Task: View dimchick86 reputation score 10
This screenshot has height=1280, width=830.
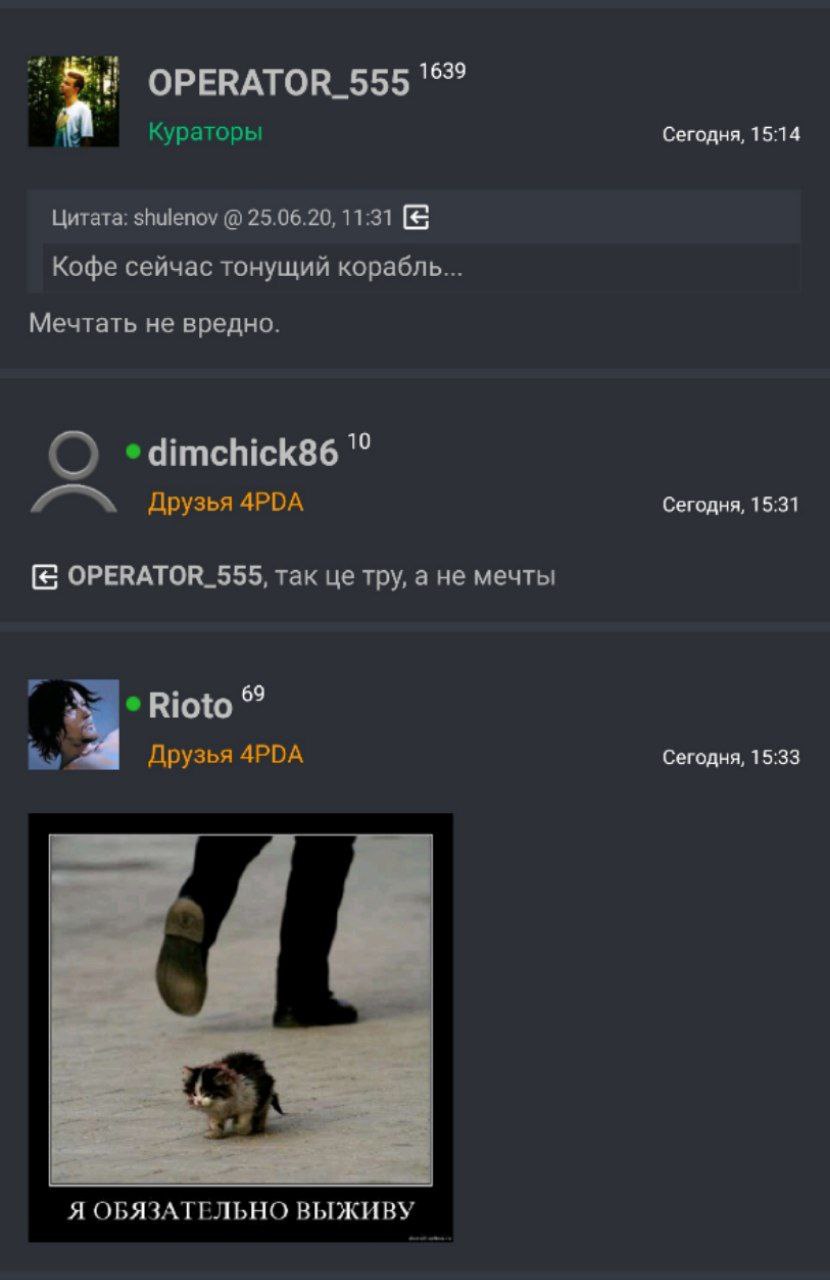Action: [359, 442]
